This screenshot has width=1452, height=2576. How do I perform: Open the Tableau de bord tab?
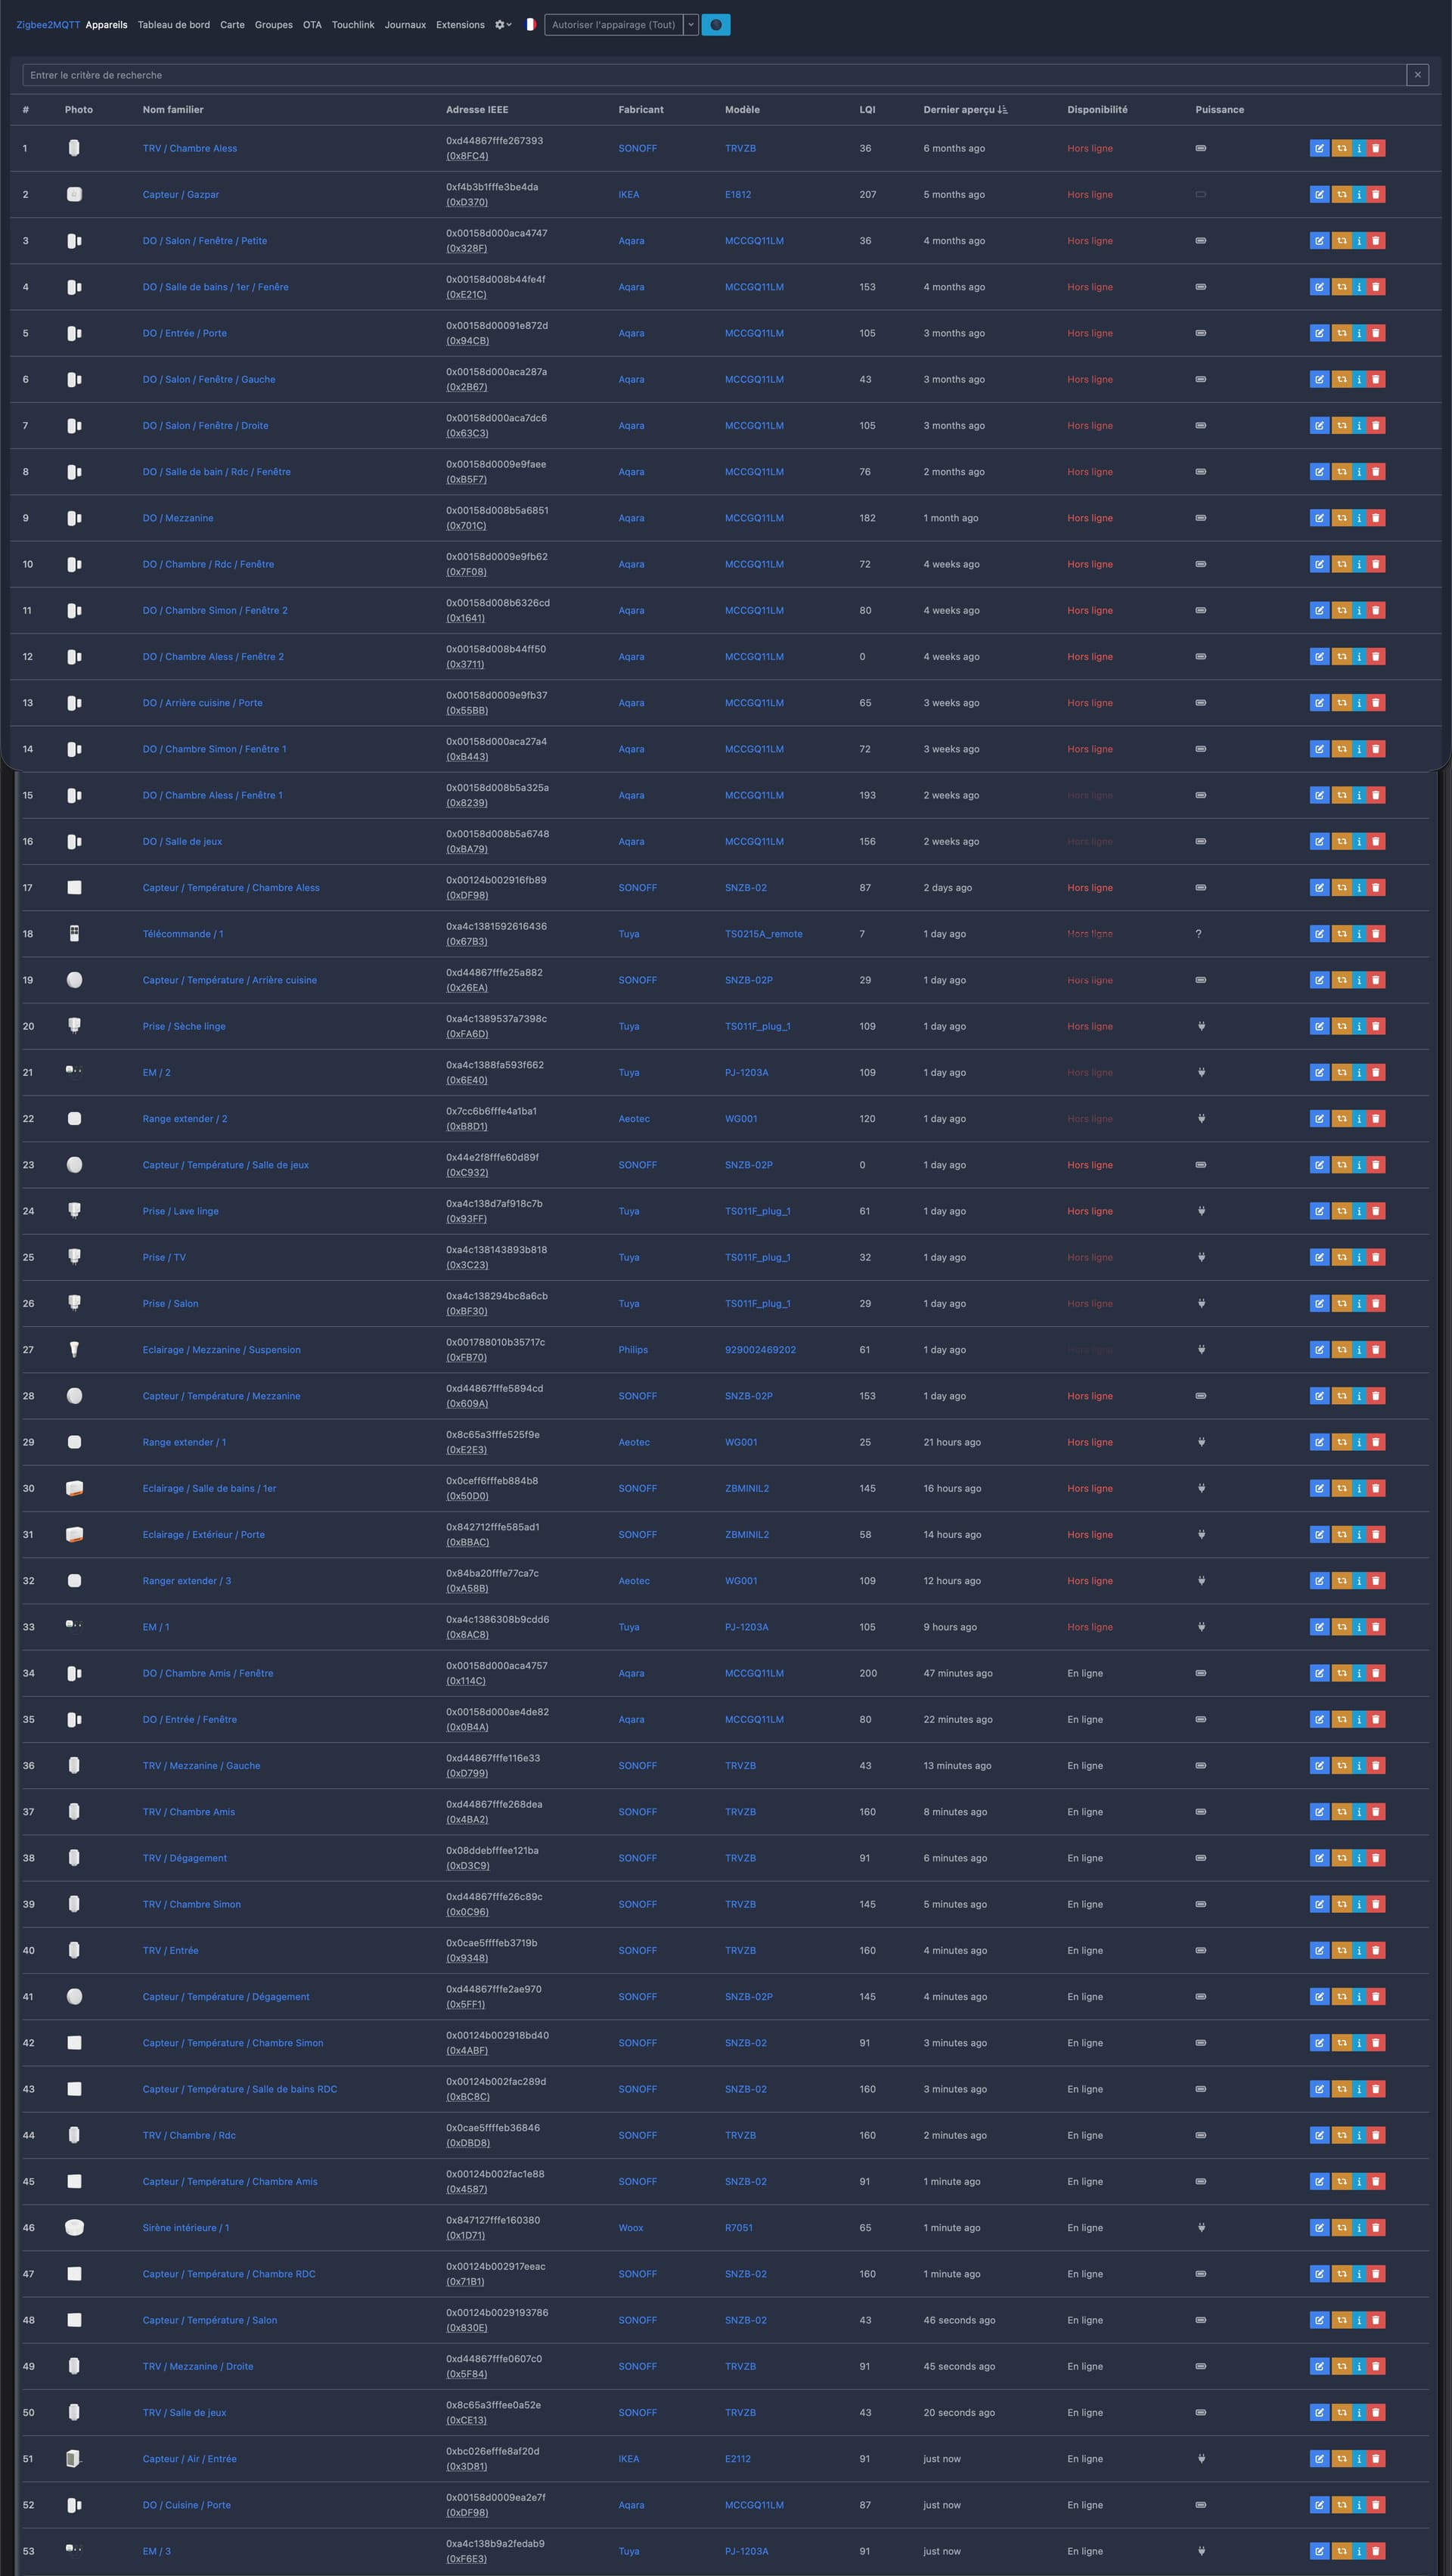174,25
